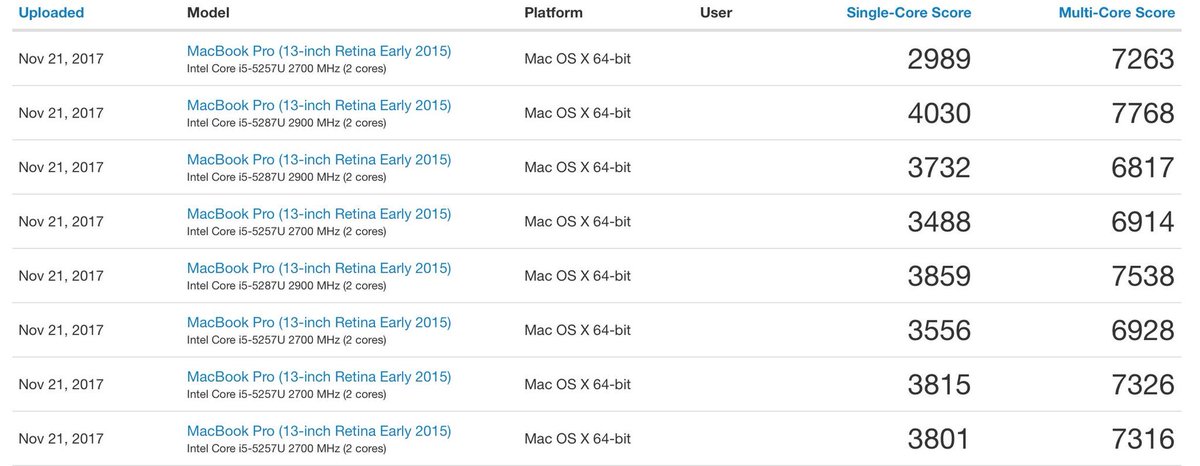The image size is (1200, 466).
Task: Open MacBook Pro result scoring 4030
Action: coord(319,105)
